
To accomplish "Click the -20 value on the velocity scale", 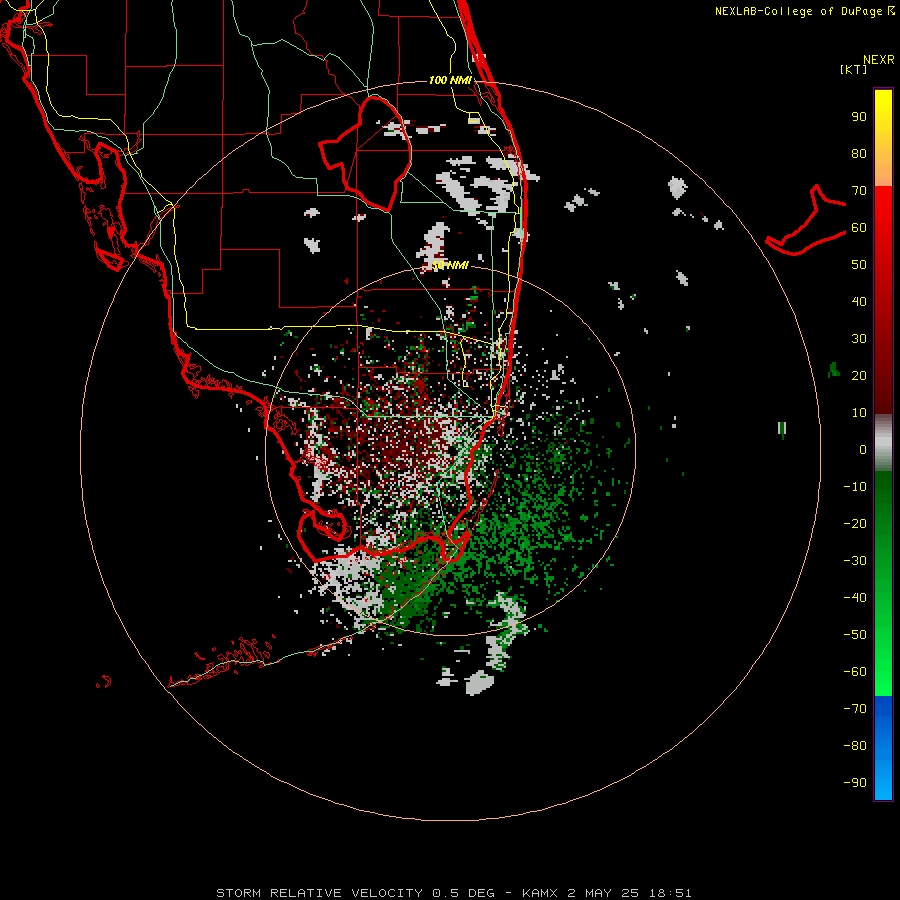I will click(x=855, y=523).
